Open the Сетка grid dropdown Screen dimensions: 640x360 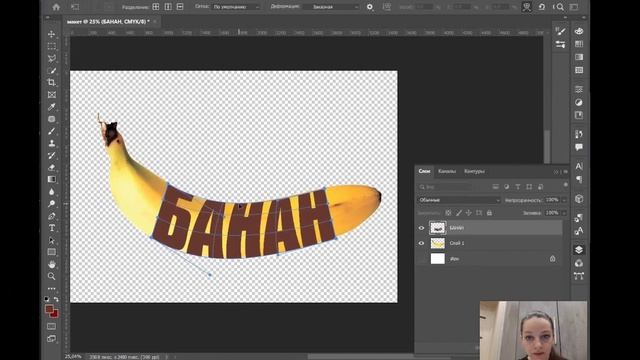click(x=236, y=7)
